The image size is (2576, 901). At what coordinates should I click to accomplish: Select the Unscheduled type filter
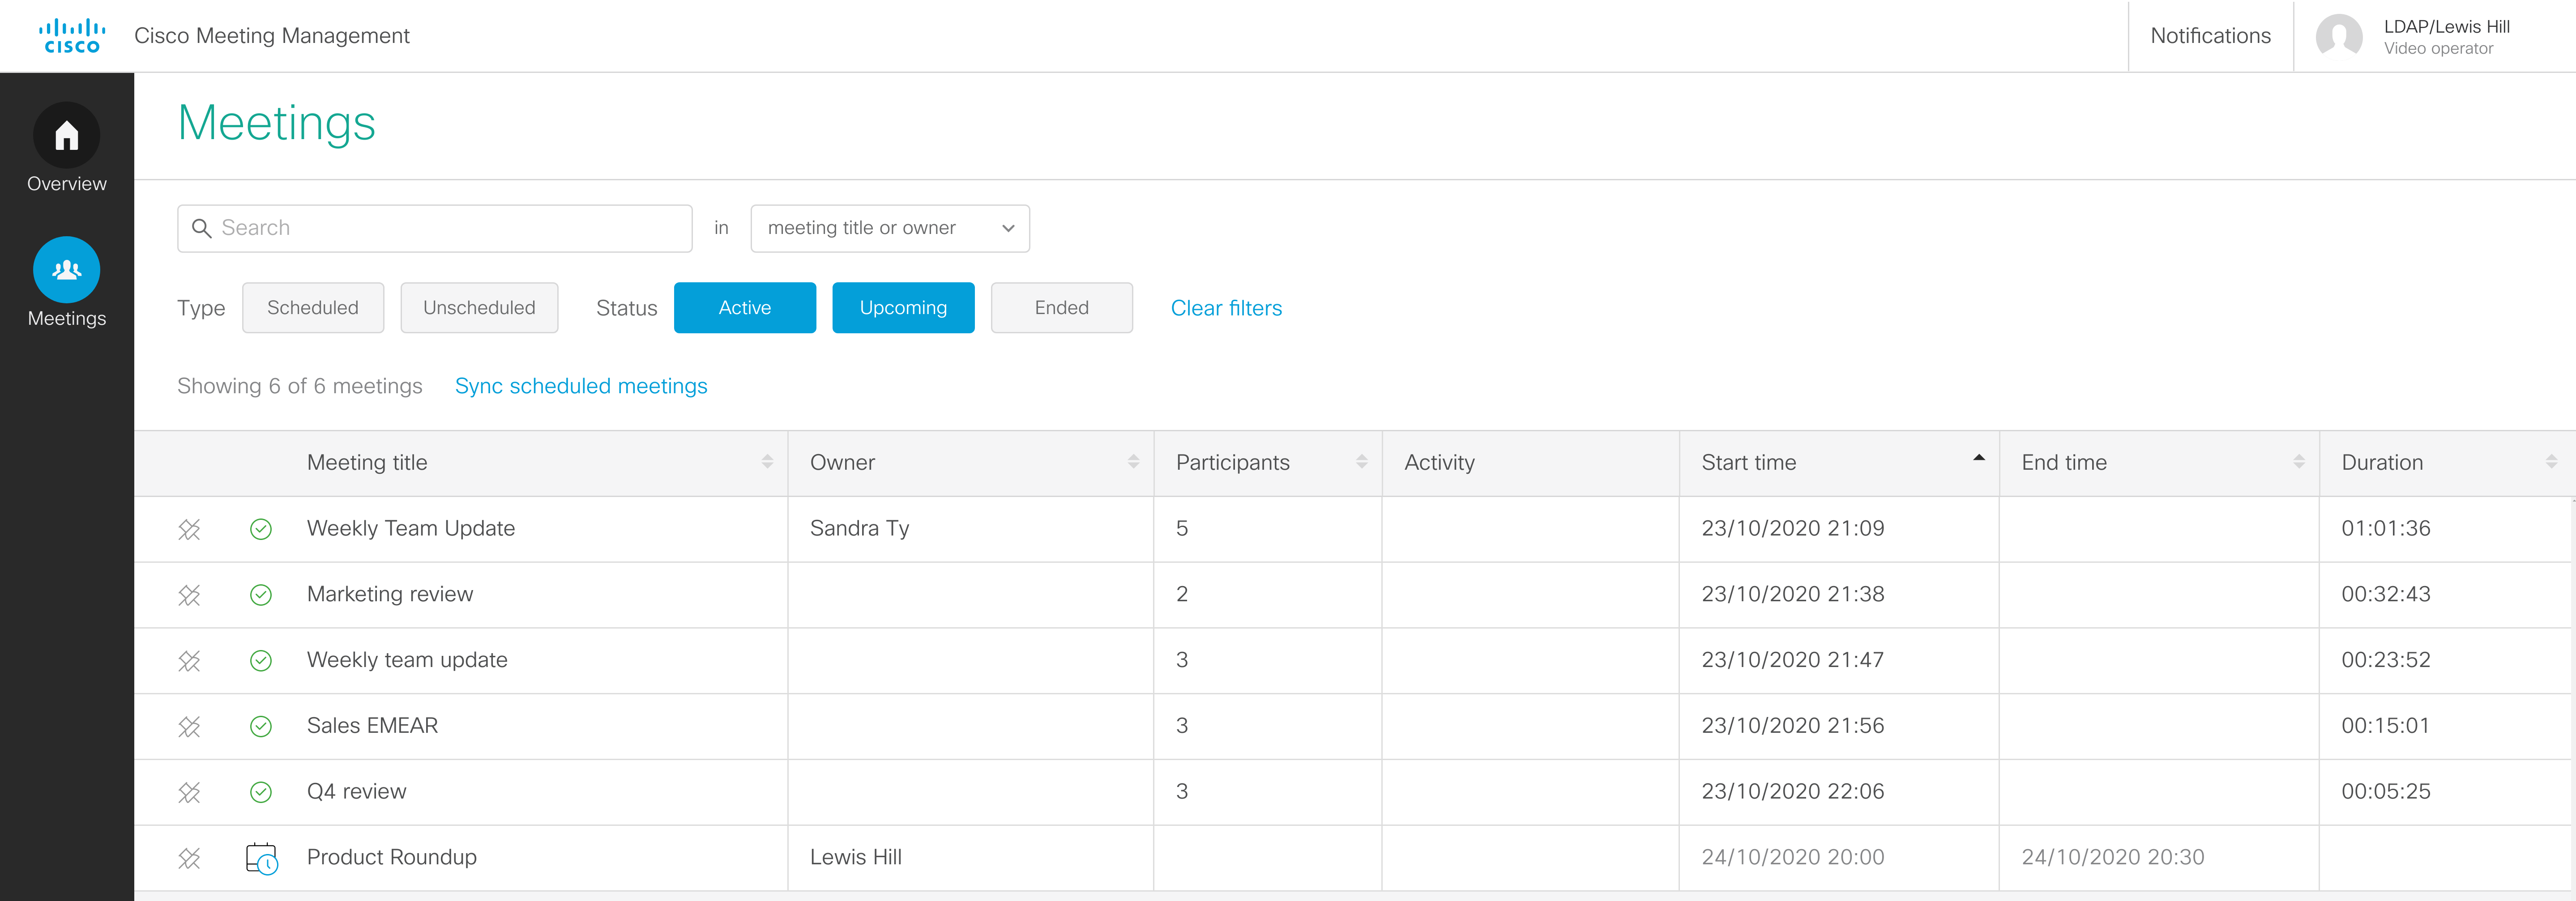point(479,307)
